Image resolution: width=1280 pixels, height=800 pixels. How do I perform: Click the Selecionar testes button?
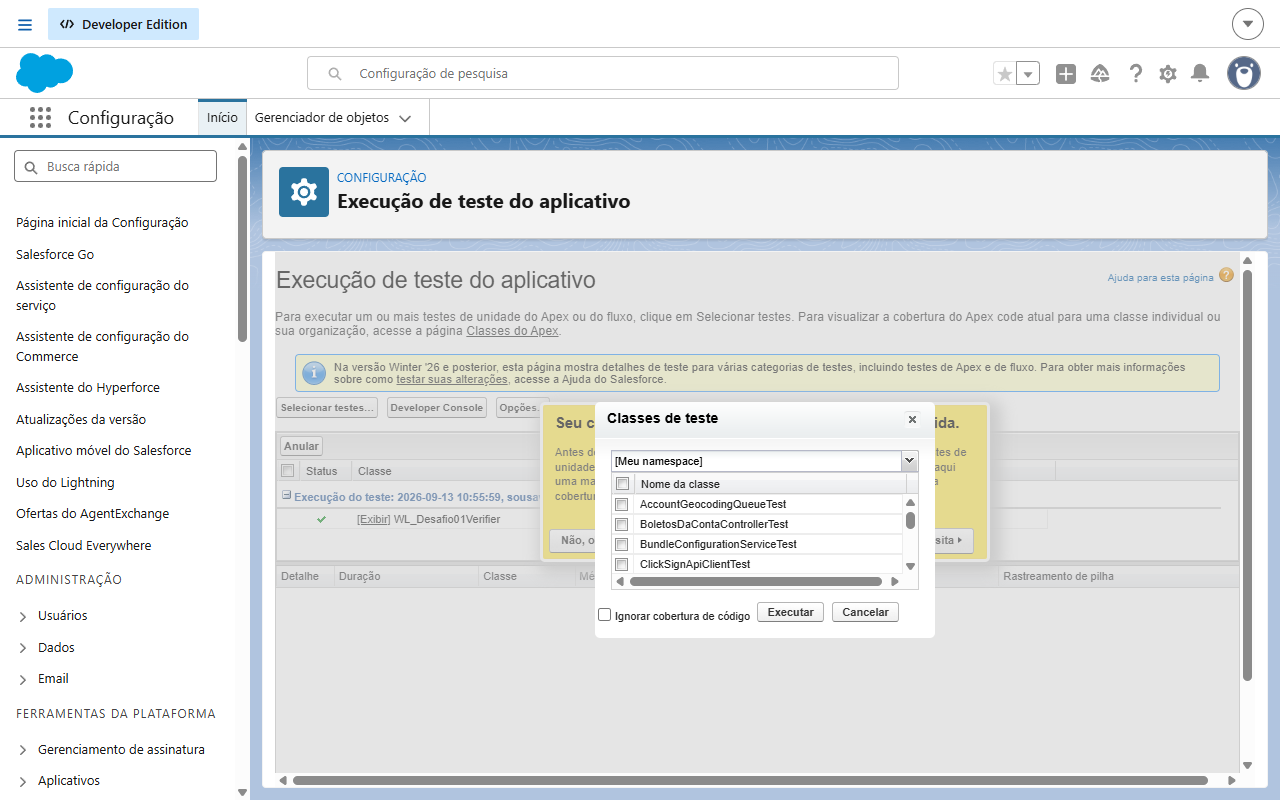[328, 408]
